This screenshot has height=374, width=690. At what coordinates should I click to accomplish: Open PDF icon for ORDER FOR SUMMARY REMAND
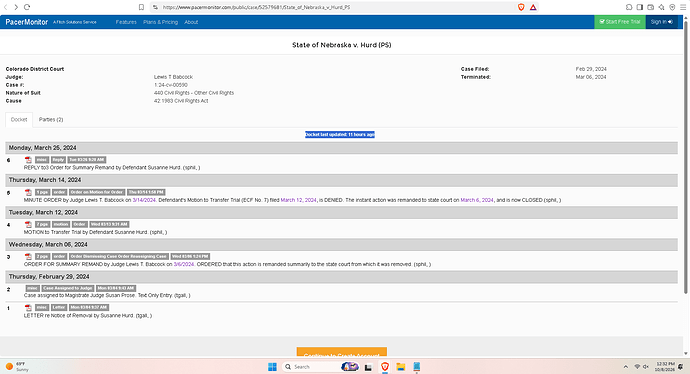pyautogui.click(x=28, y=257)
